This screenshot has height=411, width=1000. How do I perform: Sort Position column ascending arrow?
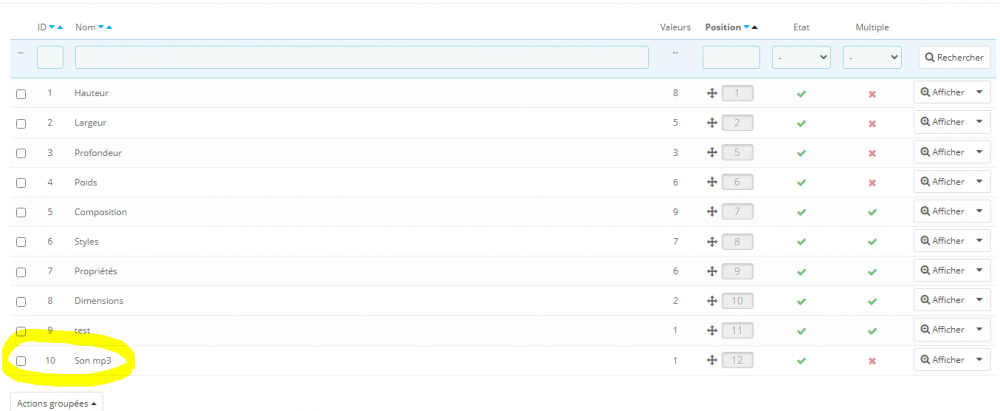[754, 27]
